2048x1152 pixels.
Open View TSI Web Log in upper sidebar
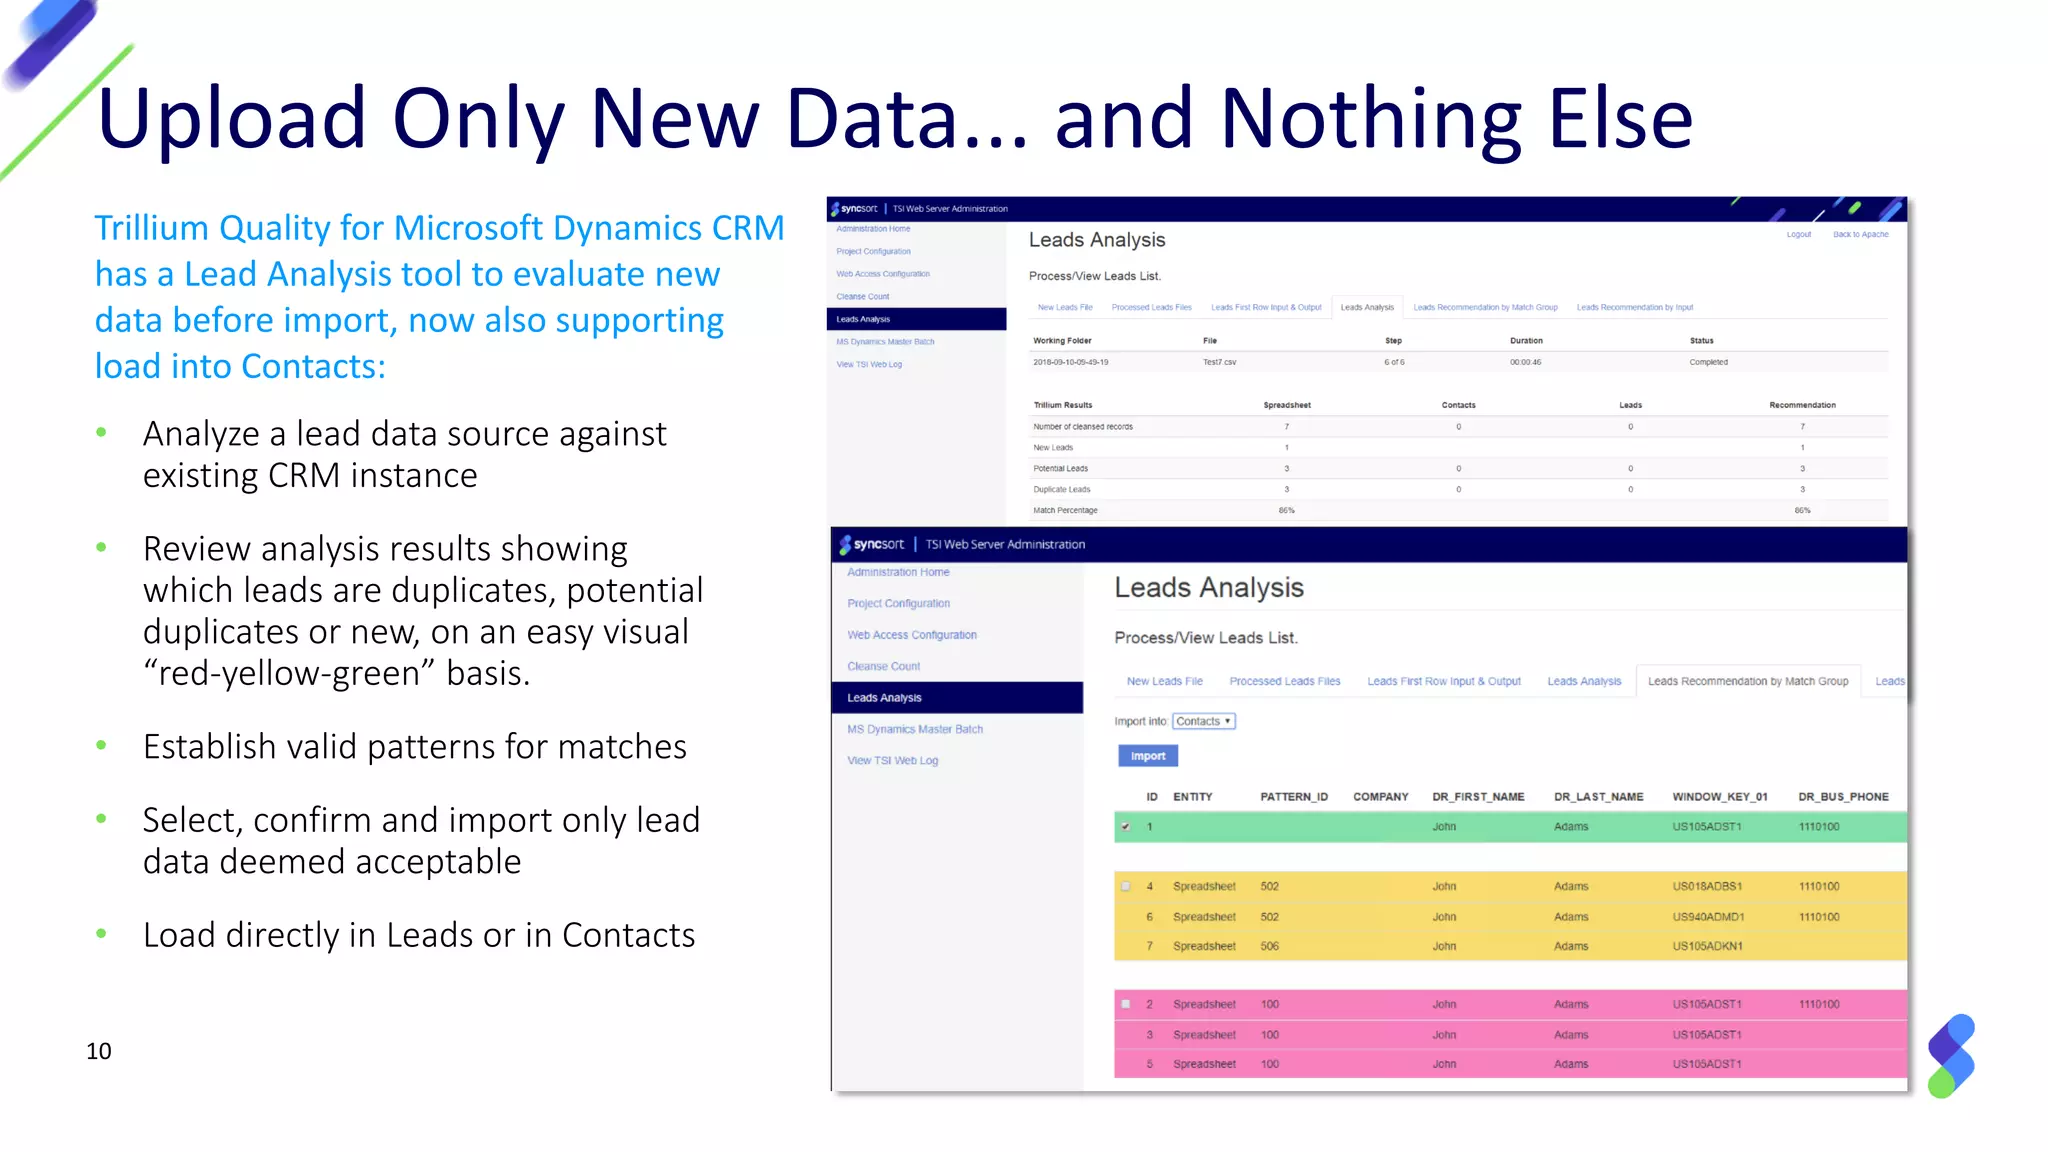pos(869,365)
